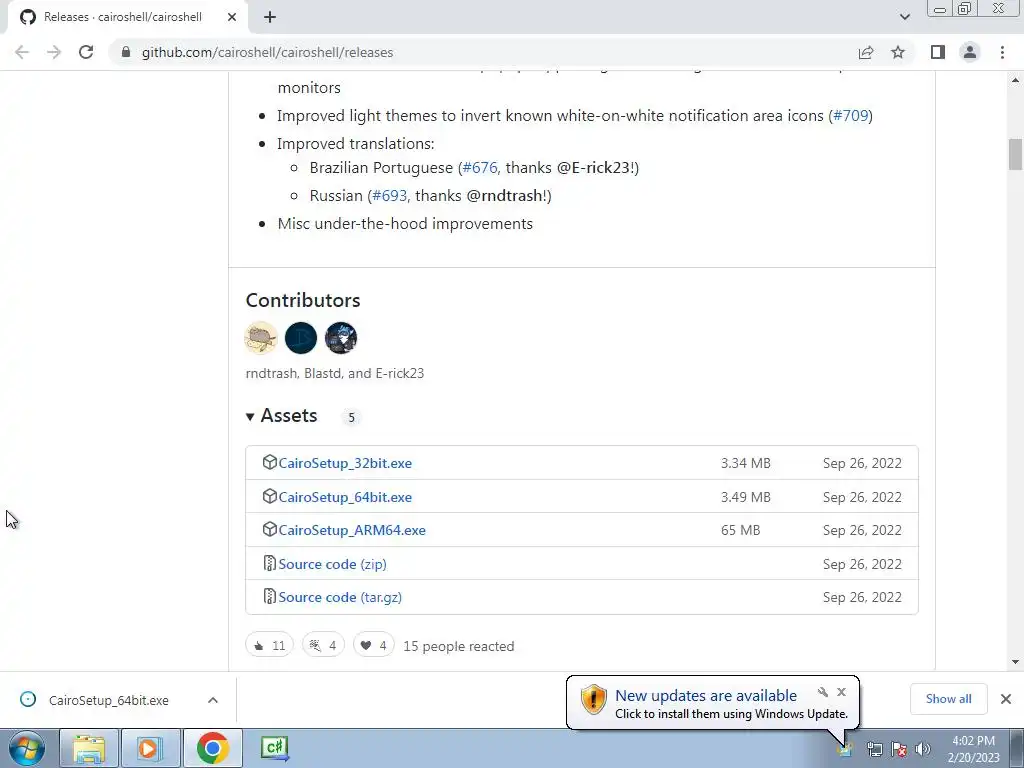Screen dimensions: 1024x768
Task: Reload the GitHub releases page
Action: click(86, 52)
